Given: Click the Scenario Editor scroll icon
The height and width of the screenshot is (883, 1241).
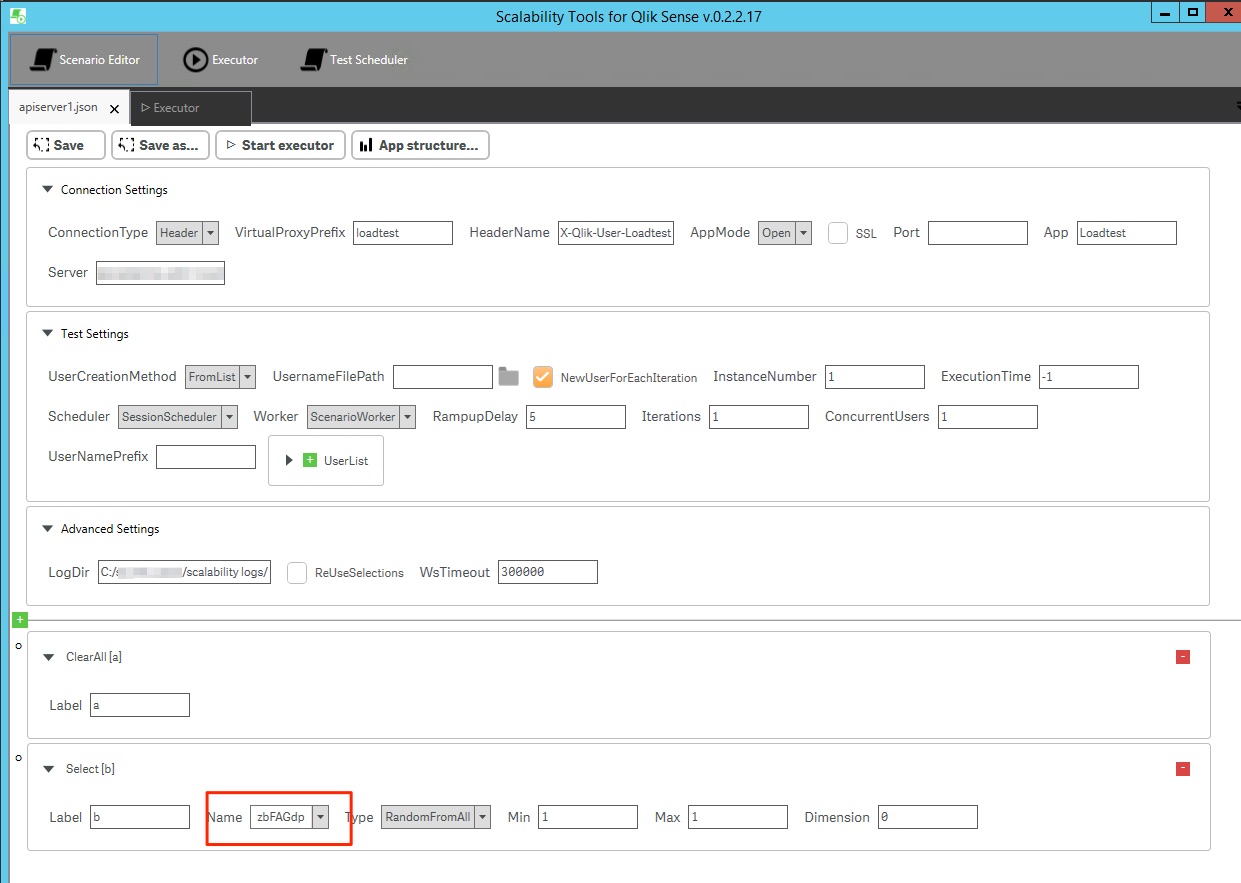Looking at the screenshot, I should pyautogui.click(x=41, y=60).
